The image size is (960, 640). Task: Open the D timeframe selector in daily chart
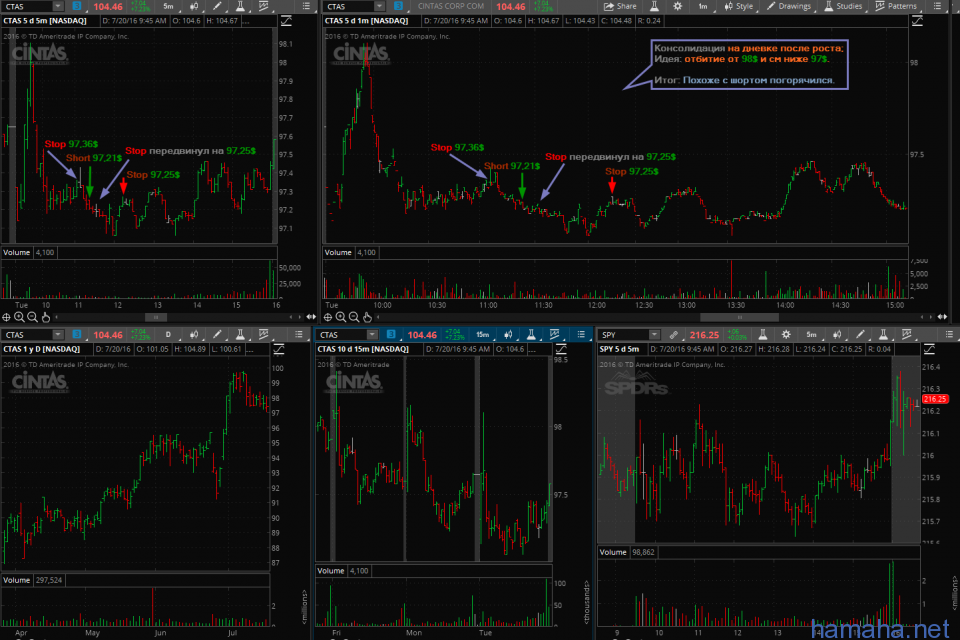tap(168, 335)
